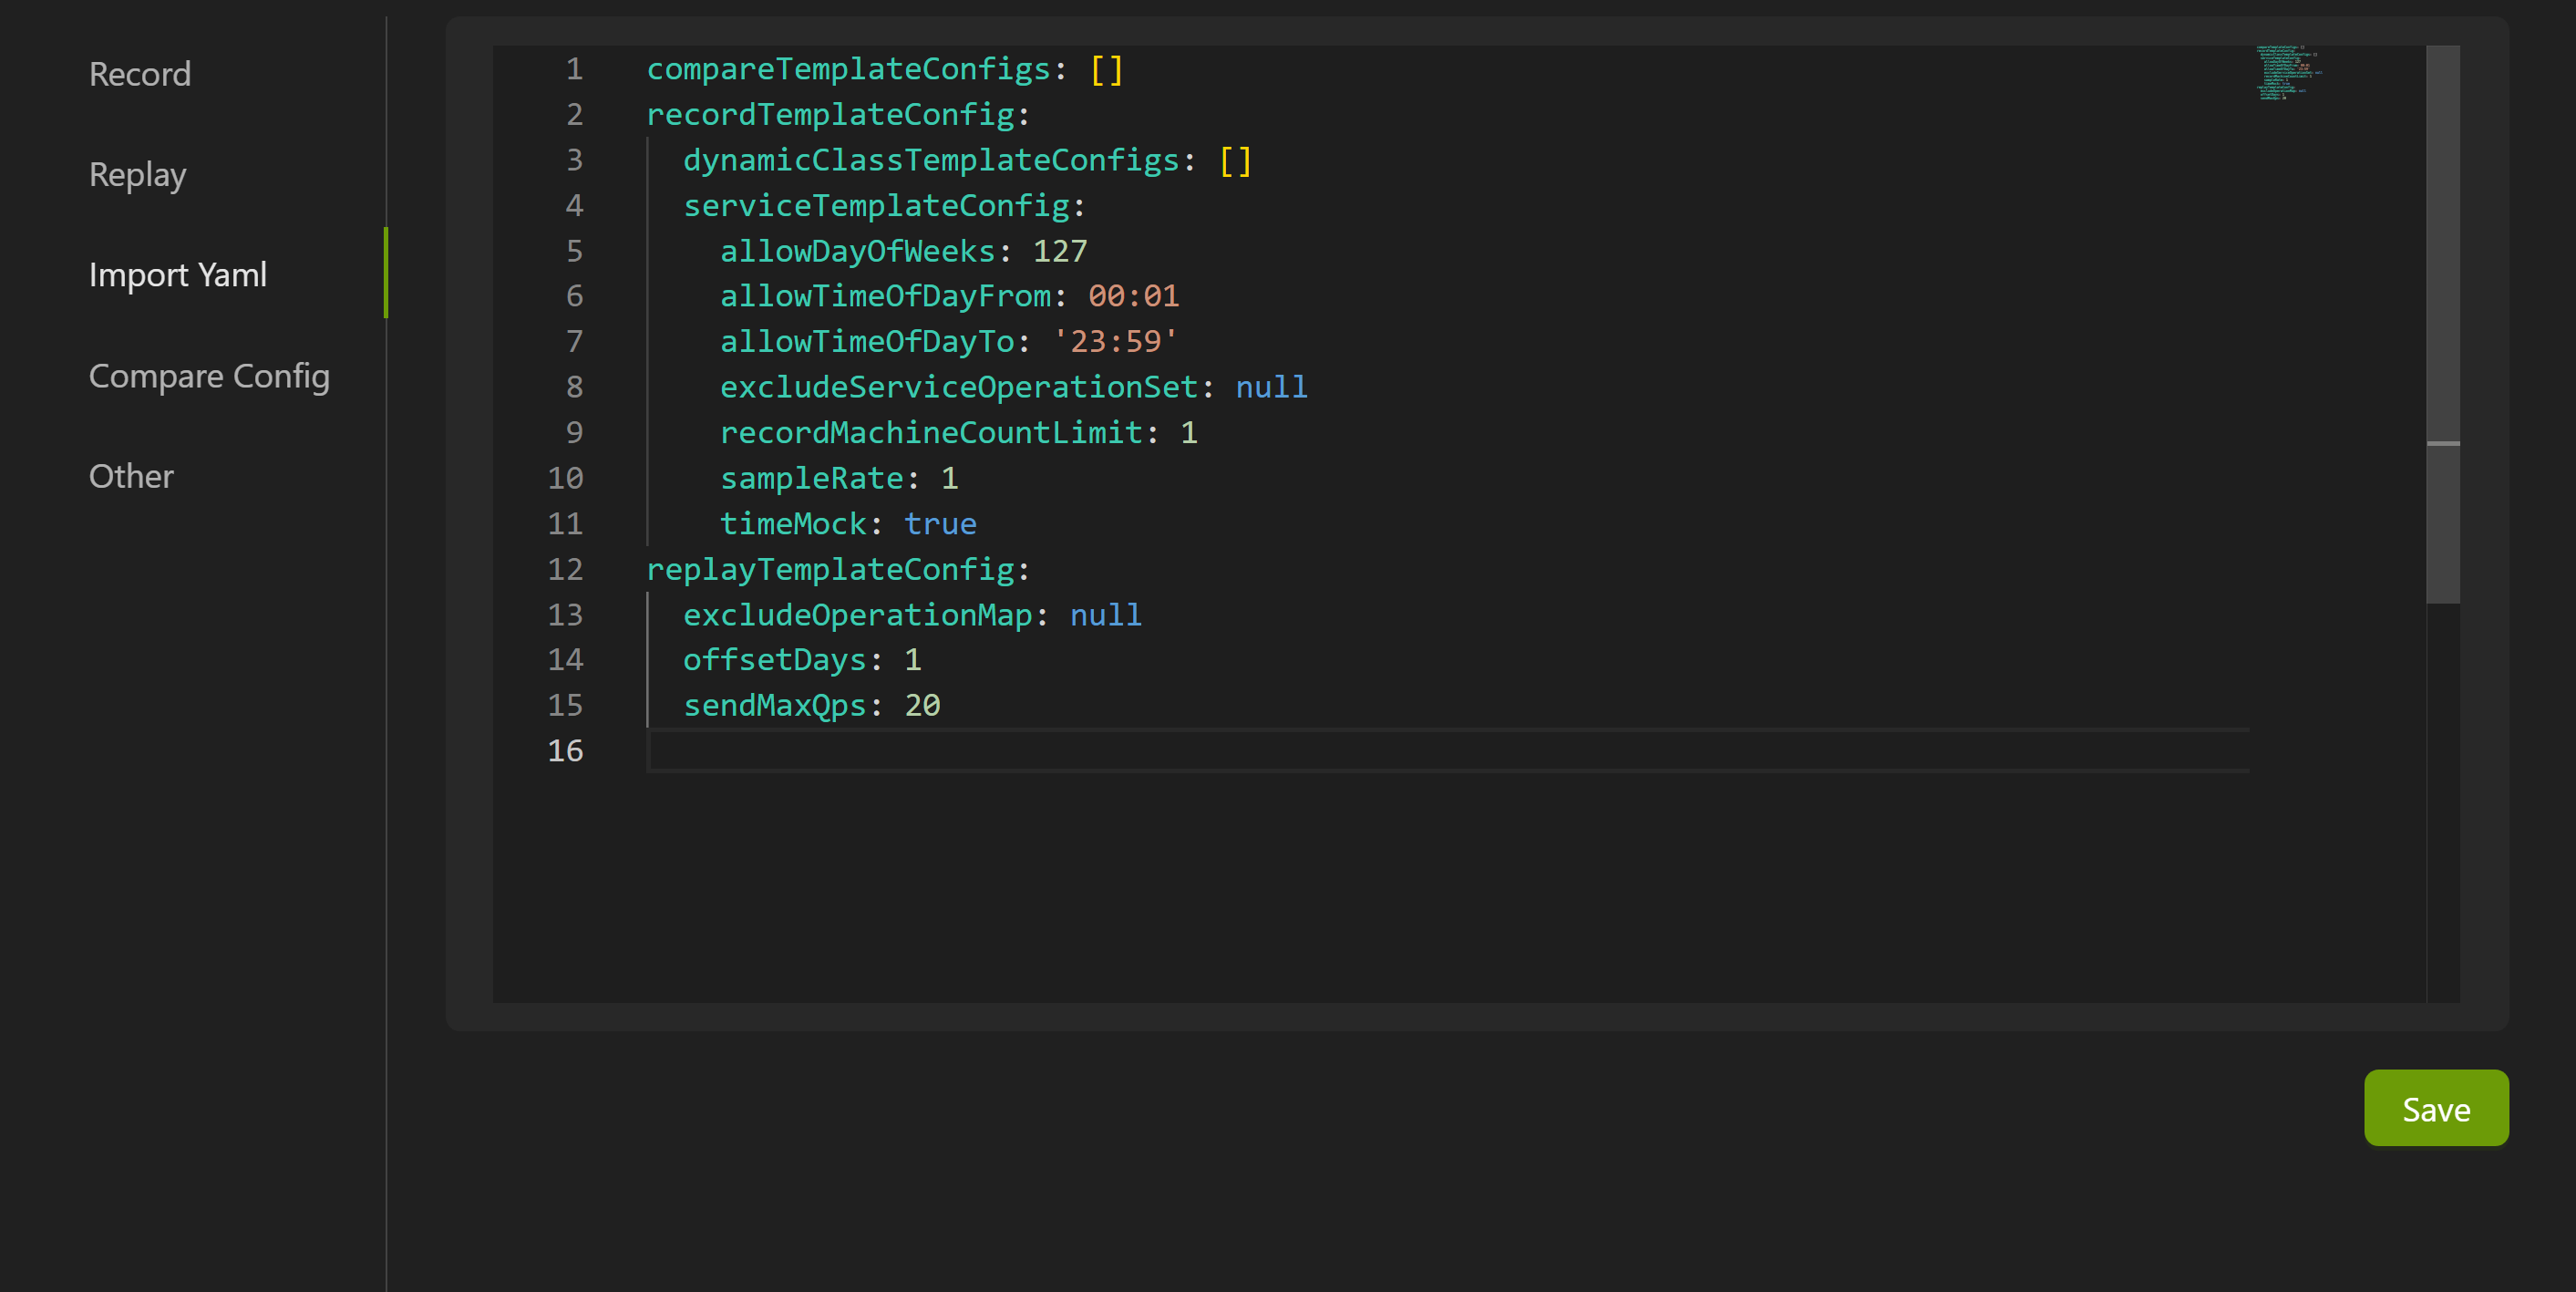
Task: Open the Compare Config section
Action: pos(209,376)
